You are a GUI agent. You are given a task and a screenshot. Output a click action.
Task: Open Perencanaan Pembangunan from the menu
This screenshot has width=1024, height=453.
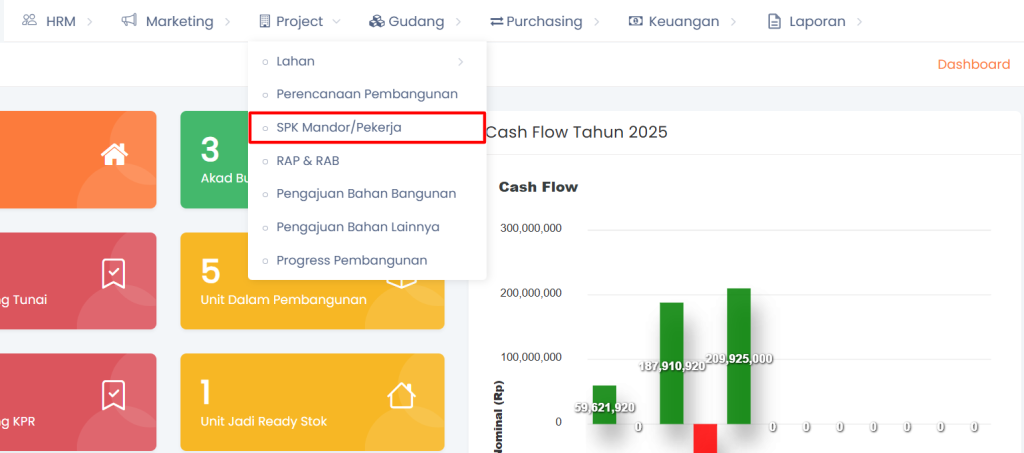tap(367, 94)
